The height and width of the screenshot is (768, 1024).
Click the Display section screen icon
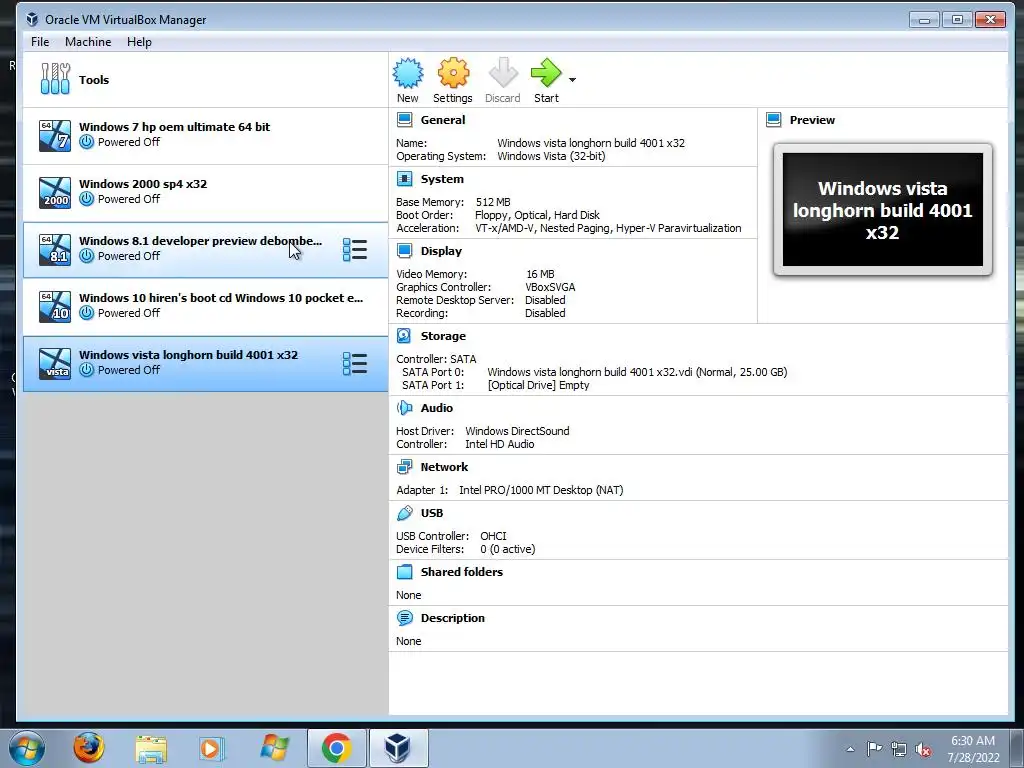pyautogui.click(x=405, y=251)
